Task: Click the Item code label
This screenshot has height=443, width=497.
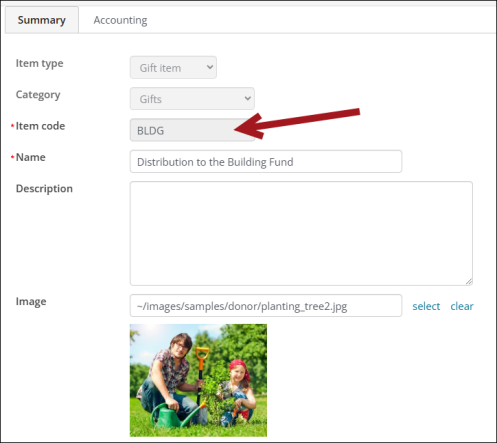Action: (40, 126)
